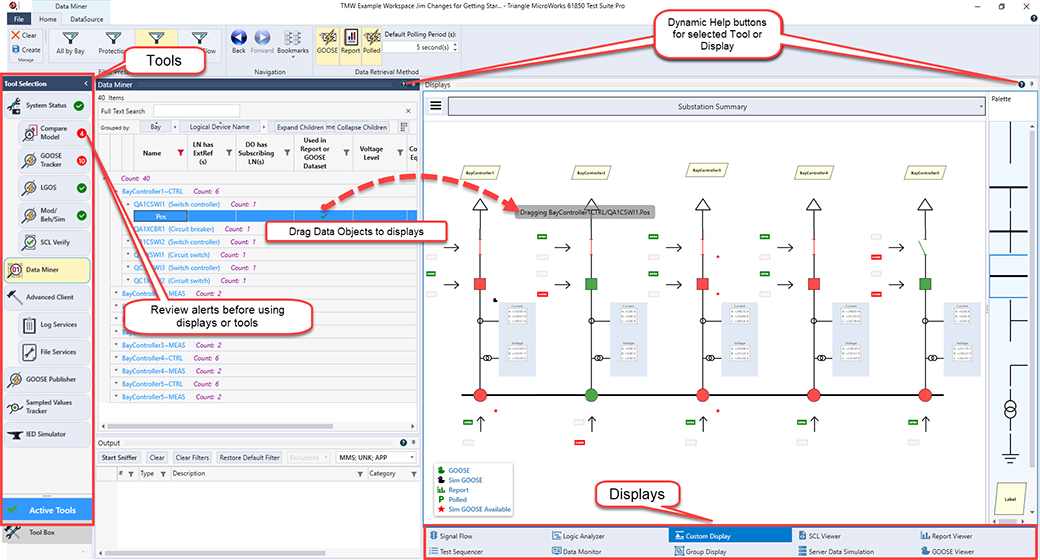
Task: Apply the All by Bay filter preset
Action: pos(70,42)
